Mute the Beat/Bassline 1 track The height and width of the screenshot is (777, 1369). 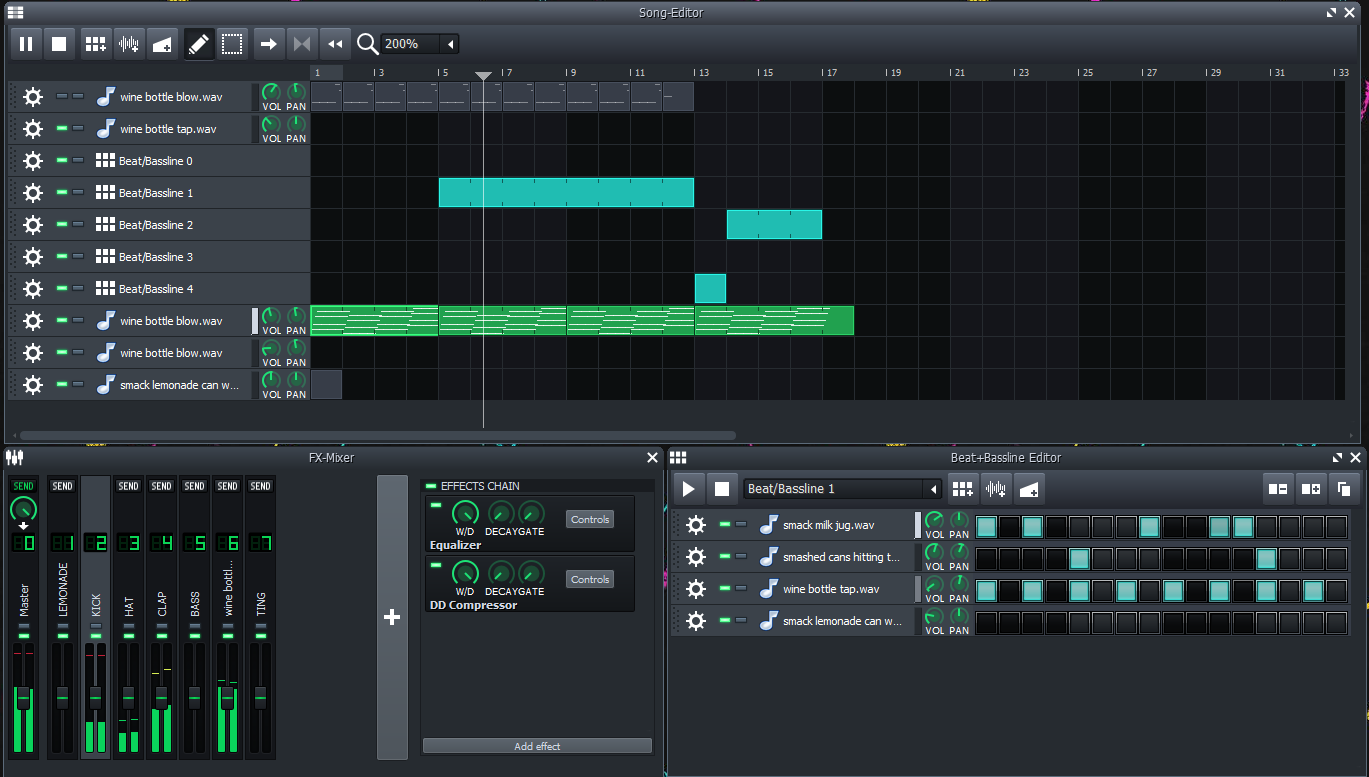tap(62, 192)
